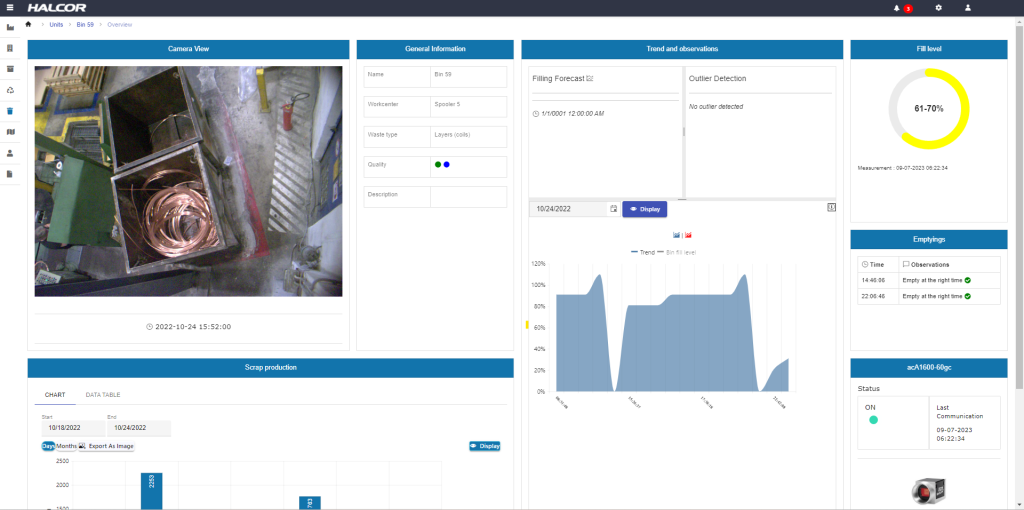
Task: Click the recycle icon in sidebar
Action: pos(10,90)
